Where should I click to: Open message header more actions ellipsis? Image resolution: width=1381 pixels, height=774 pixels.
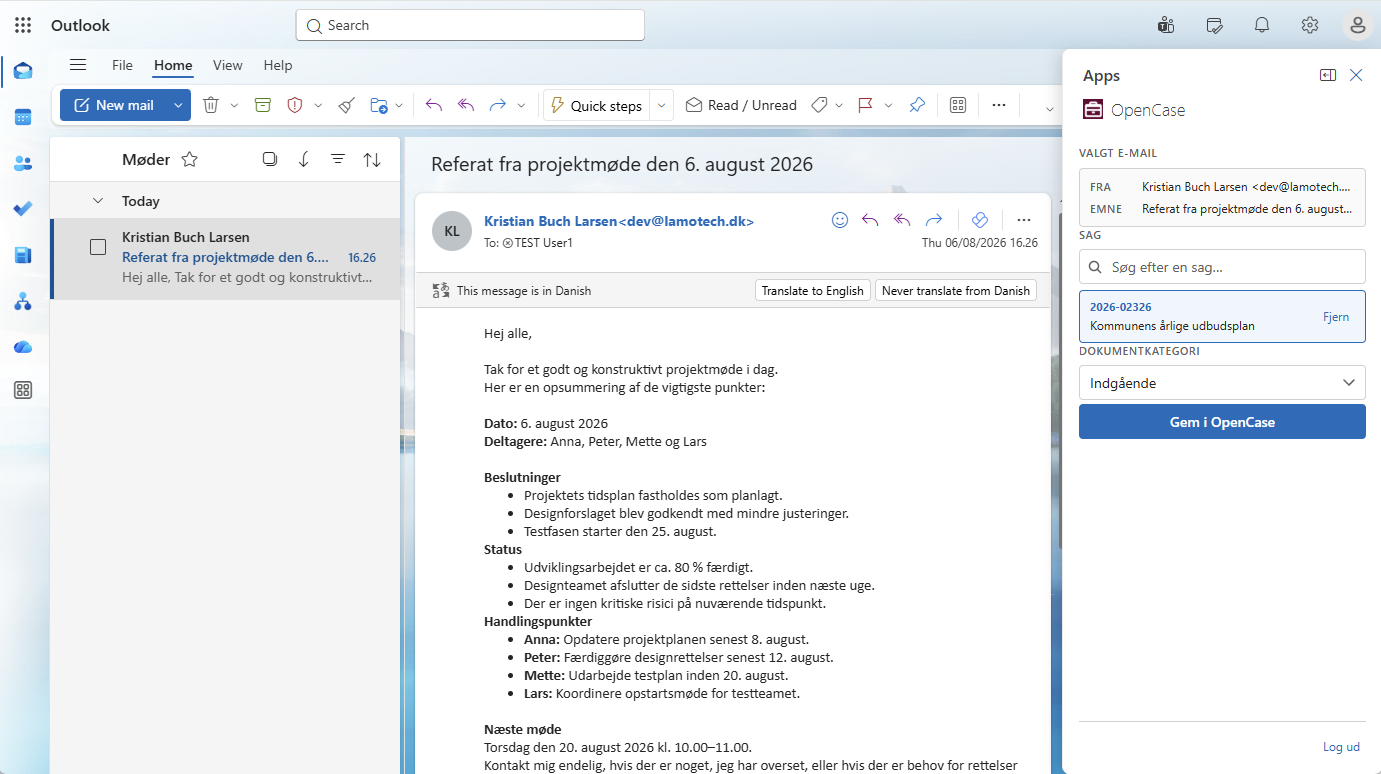(1023, 220)
